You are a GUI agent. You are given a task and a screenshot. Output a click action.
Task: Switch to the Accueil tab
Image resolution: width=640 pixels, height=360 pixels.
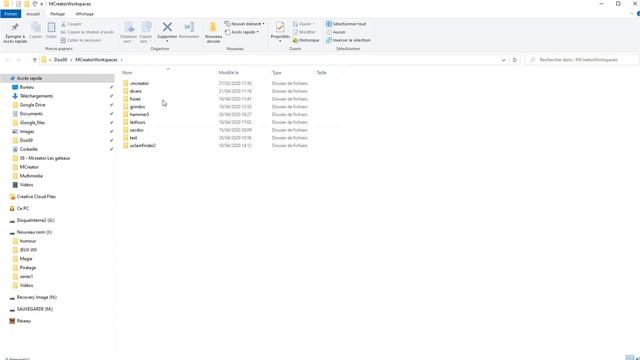pyautogui.click(x=33, y=14)
